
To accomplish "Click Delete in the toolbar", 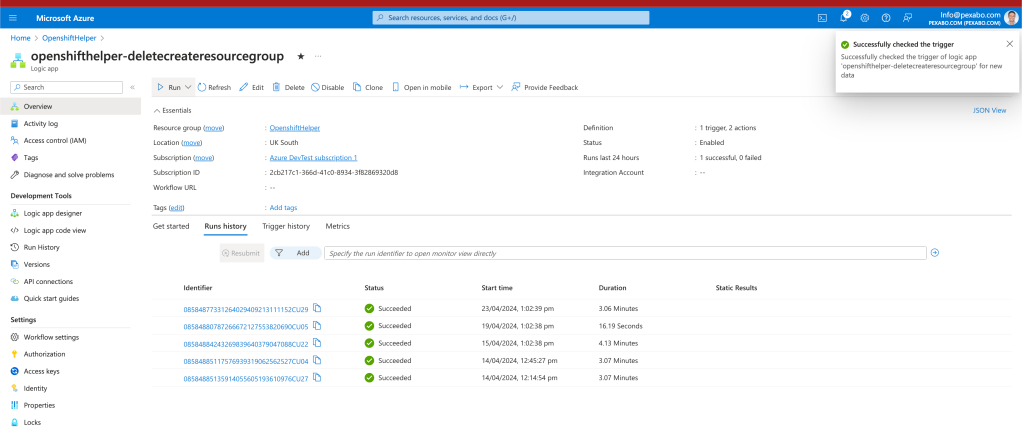I will click(288, 87).
